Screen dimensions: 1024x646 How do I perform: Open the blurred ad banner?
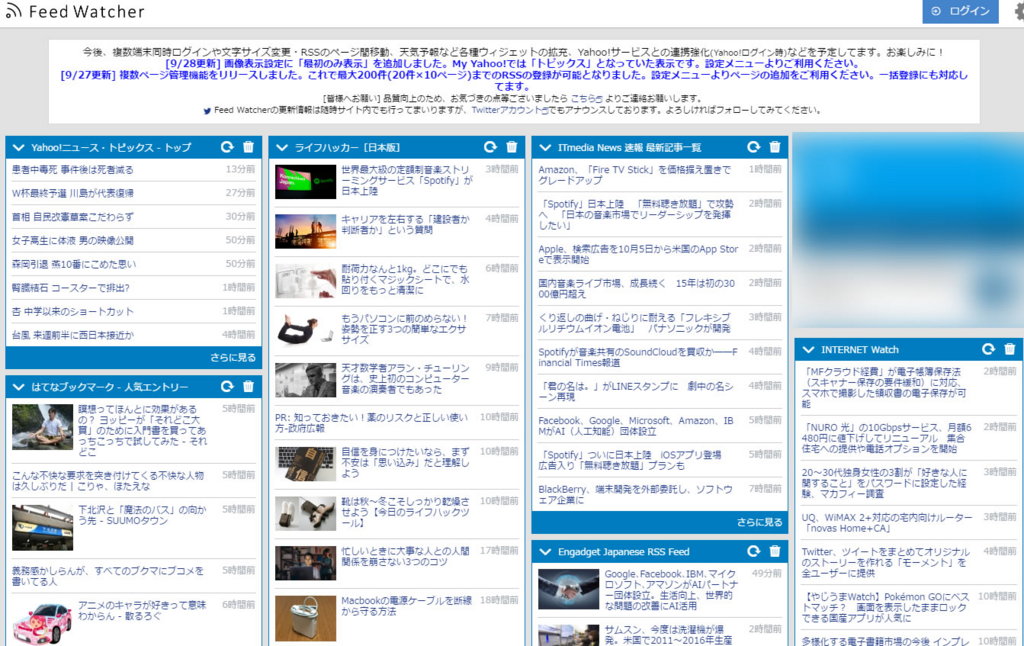click(x=908, y=230)
